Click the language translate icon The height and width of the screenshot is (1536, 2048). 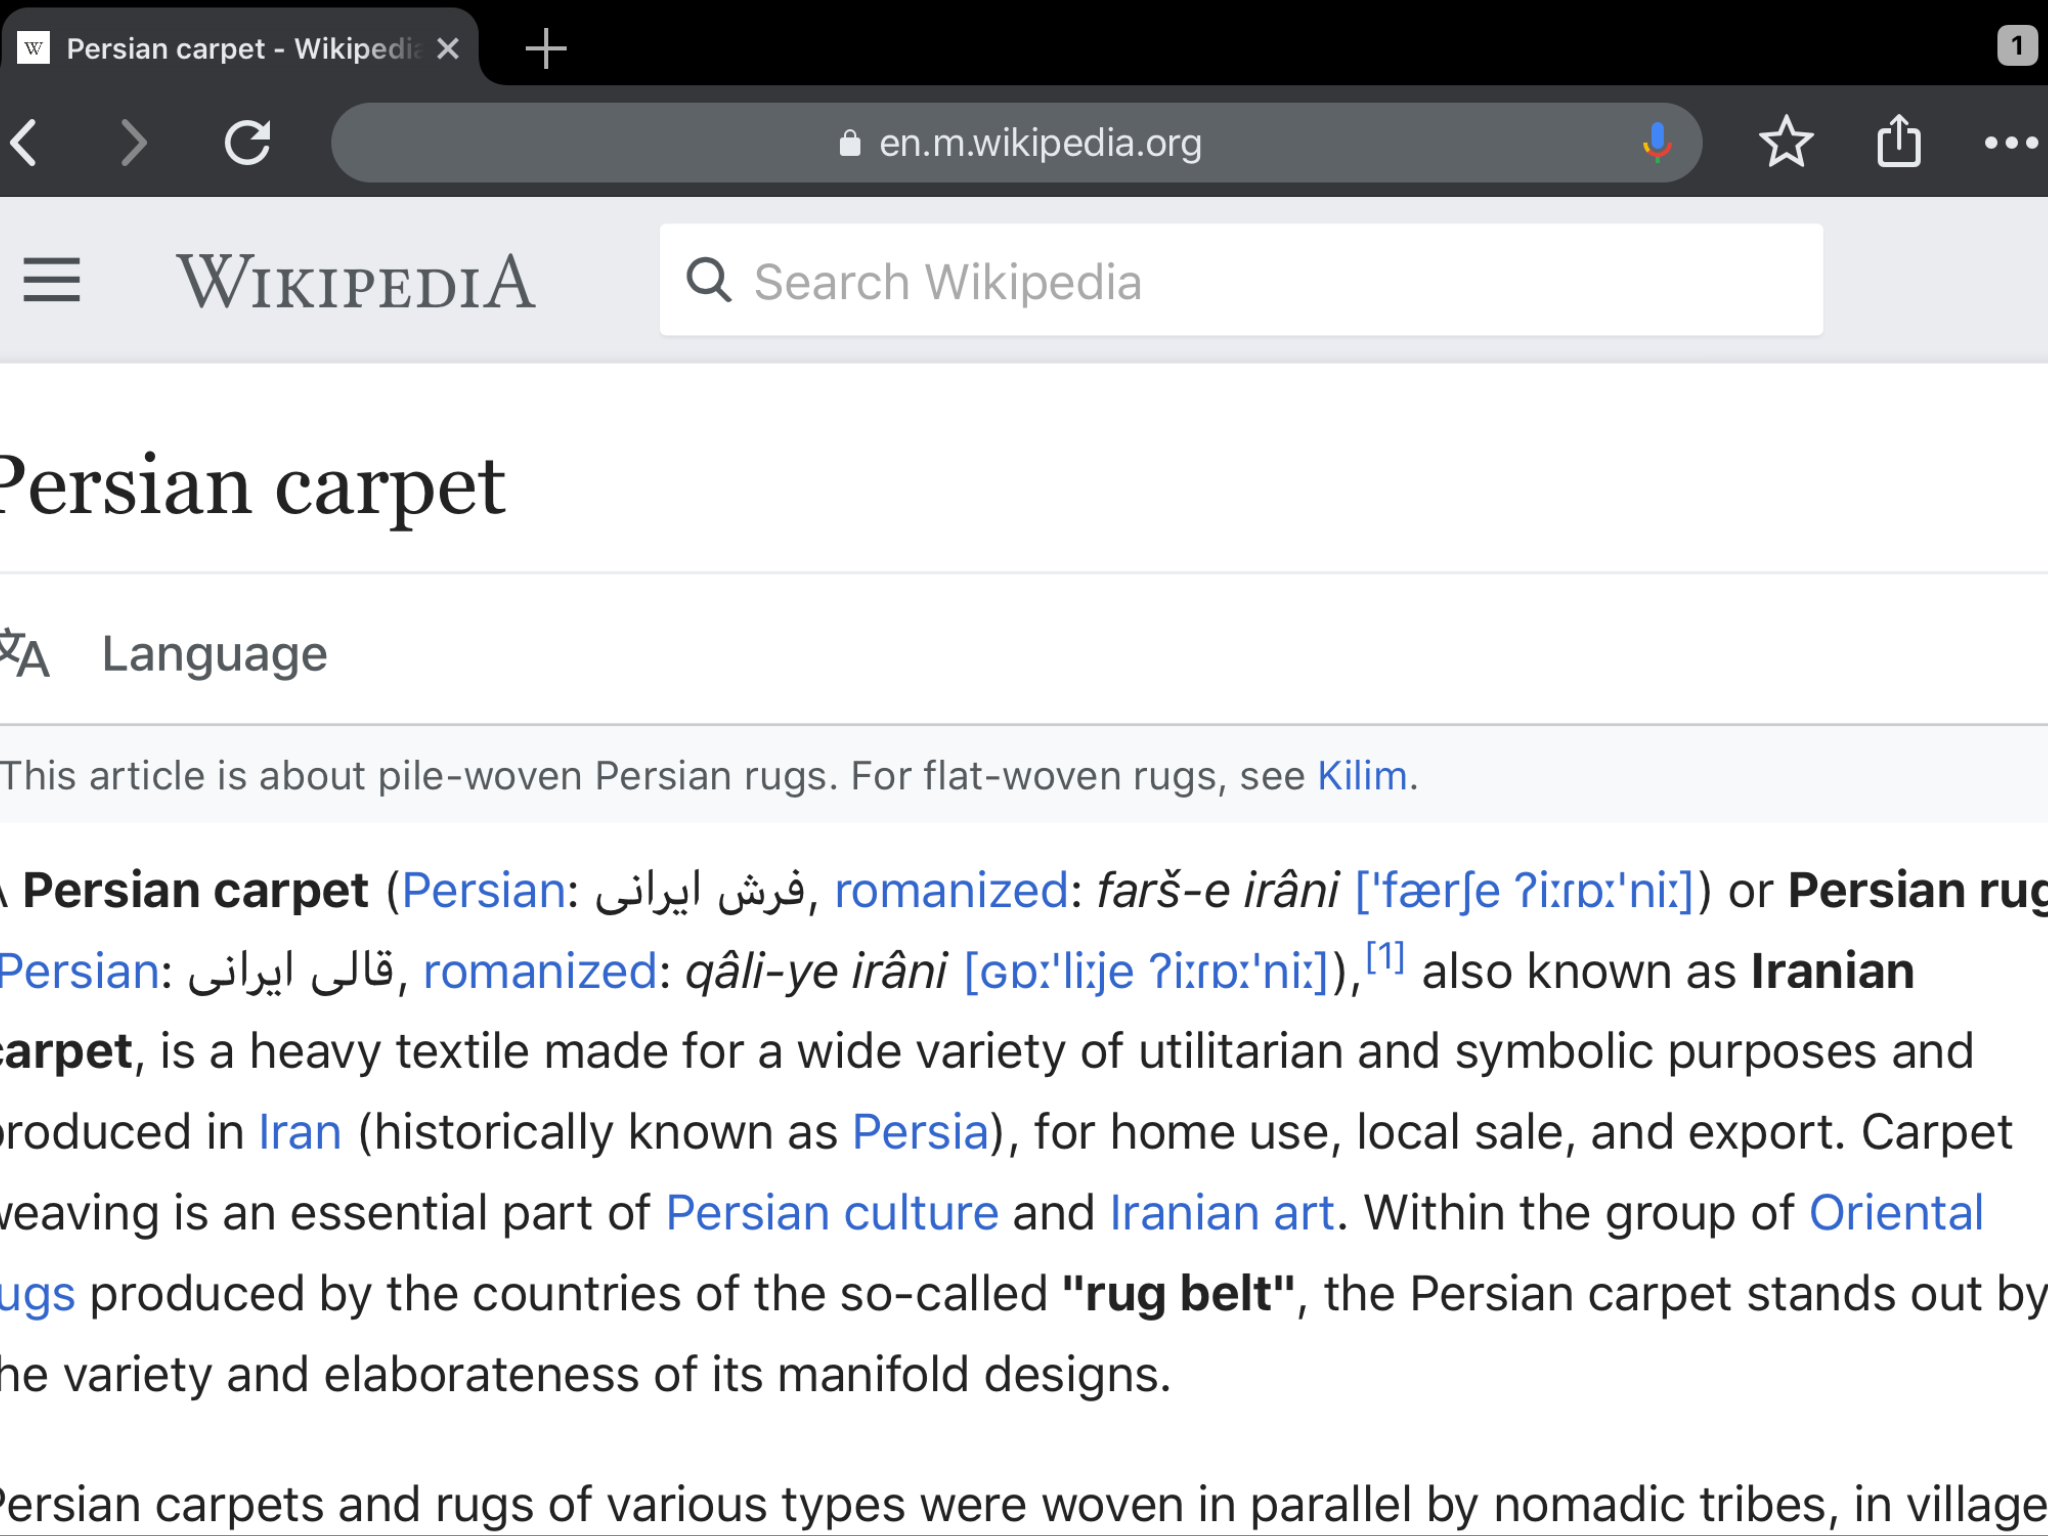coord(24,654)
